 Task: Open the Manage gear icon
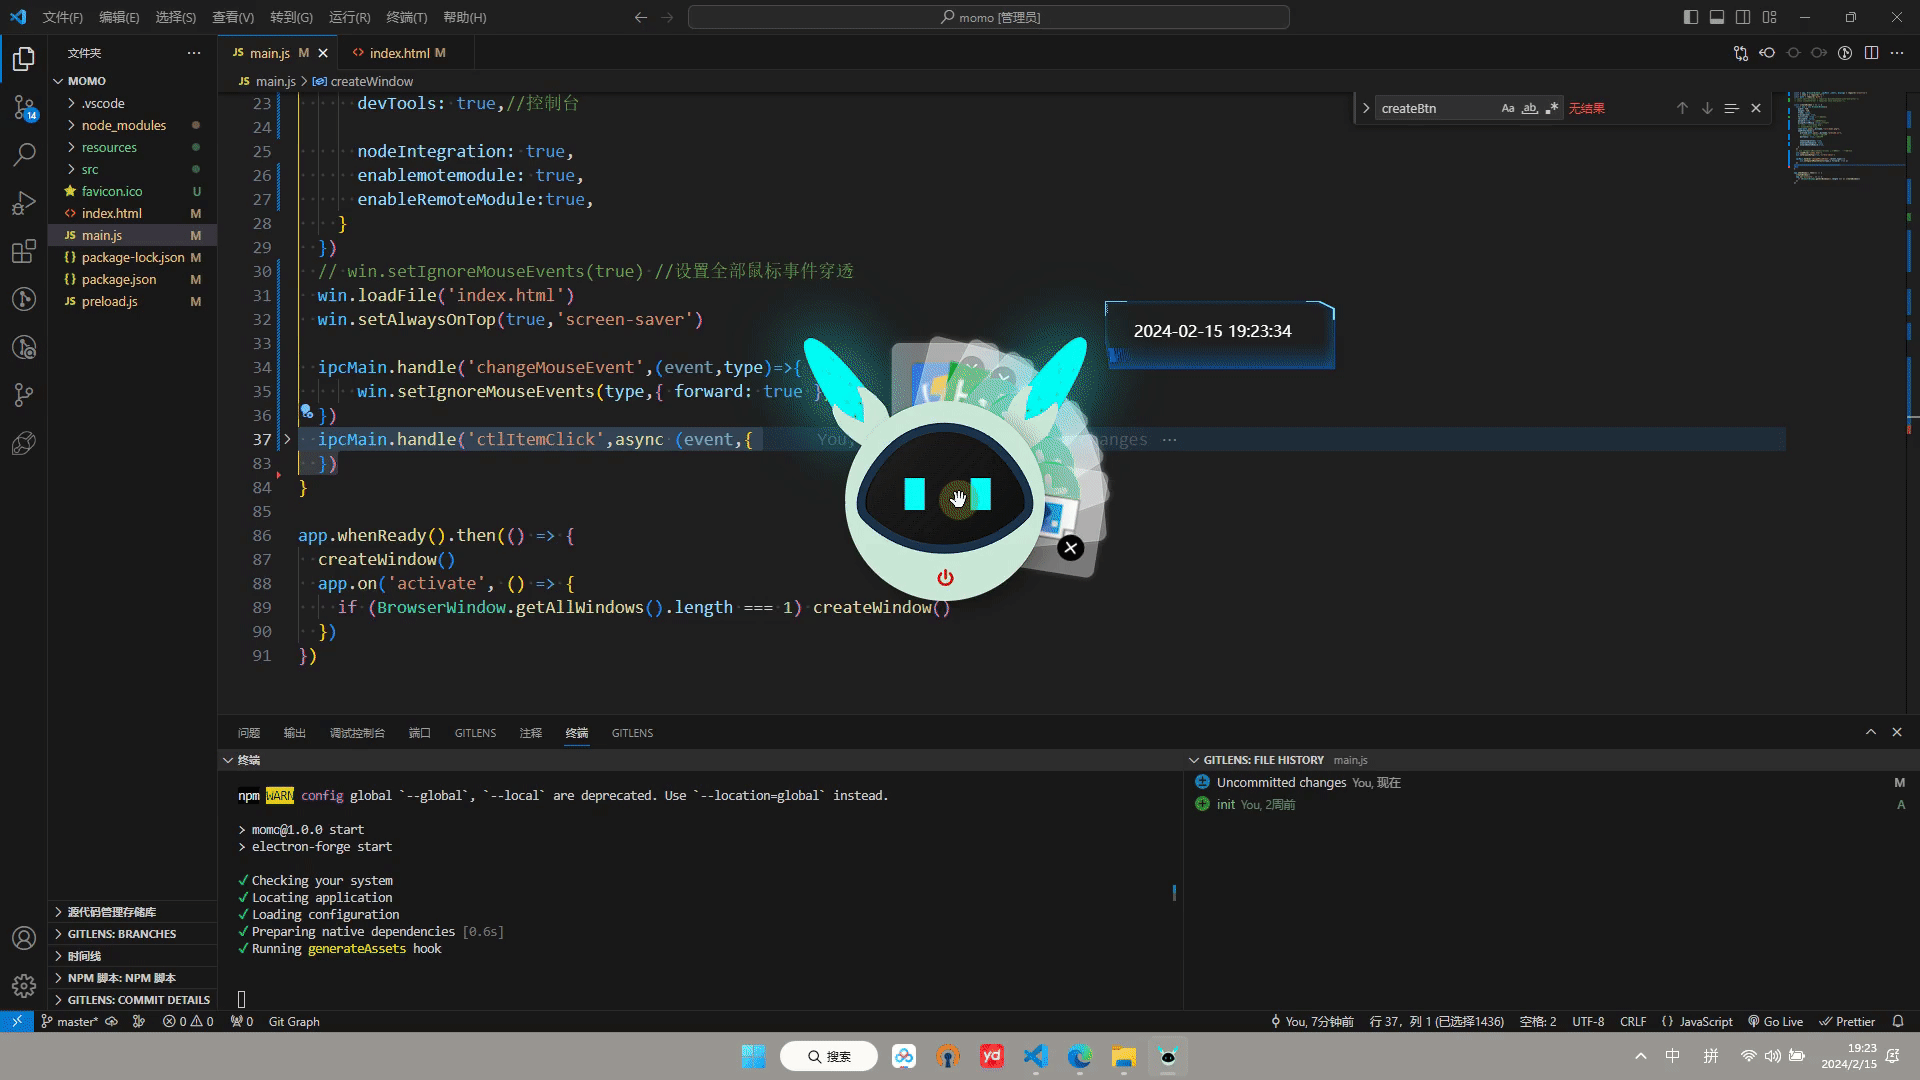24,986
